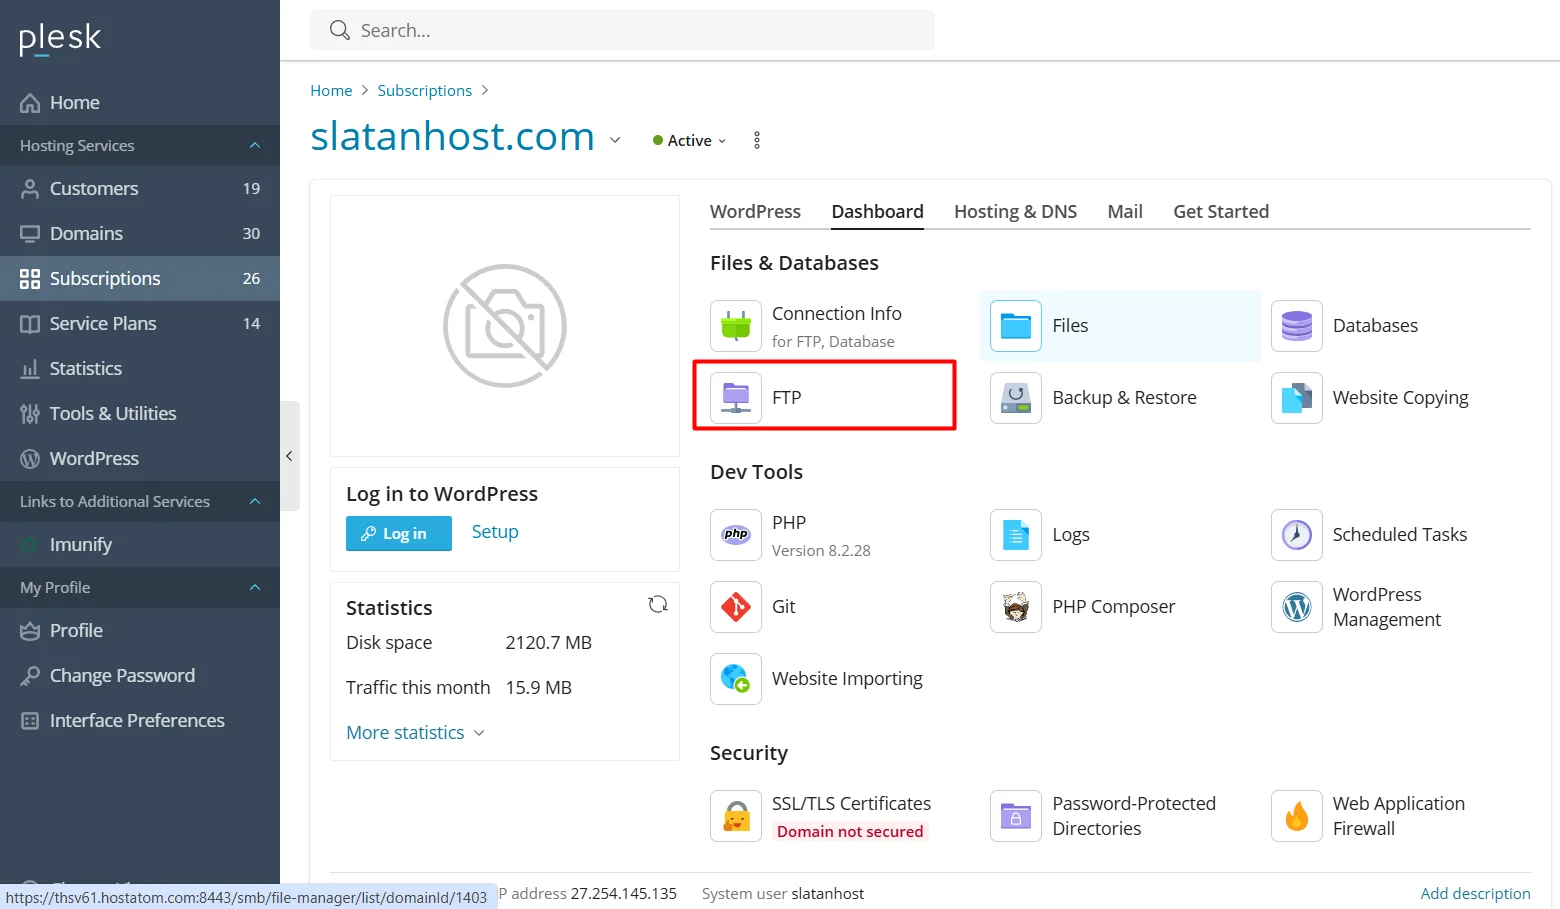Refresh statistics with the reload icon
The width and height of the screenshot is (1560, 909).
coord(658,604)
